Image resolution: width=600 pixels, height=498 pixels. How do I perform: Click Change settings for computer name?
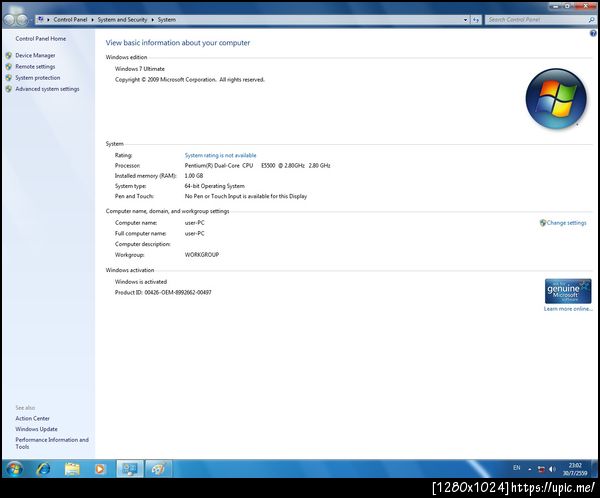click(566, 223)
